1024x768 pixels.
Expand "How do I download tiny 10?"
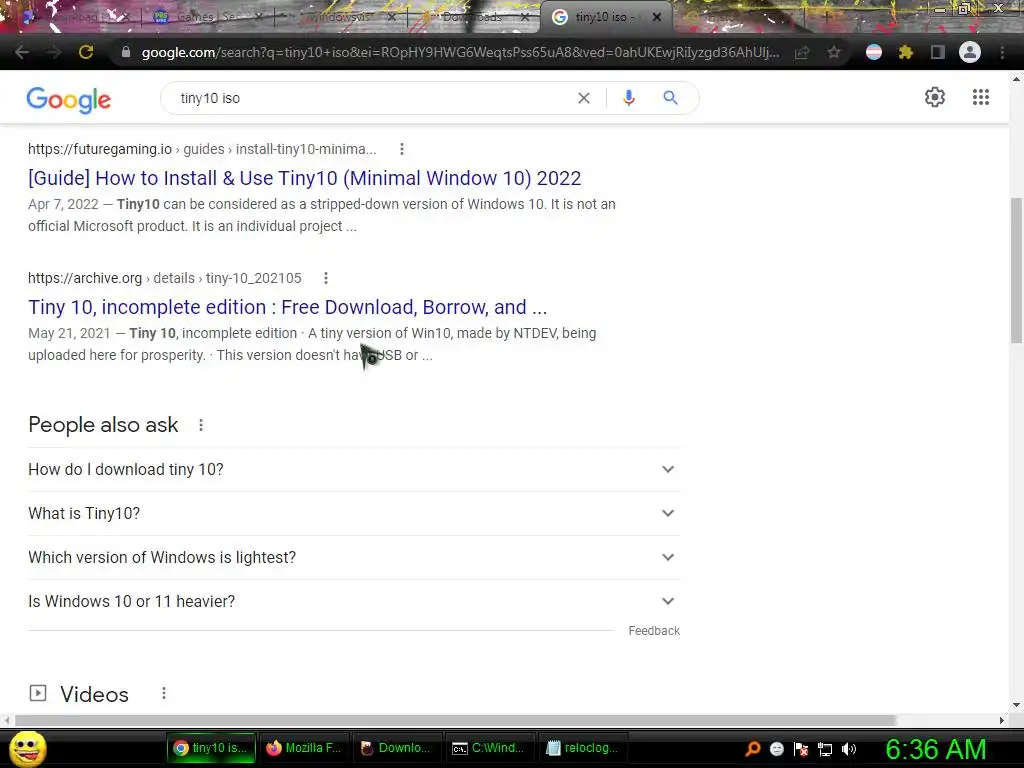pos(354,470)
